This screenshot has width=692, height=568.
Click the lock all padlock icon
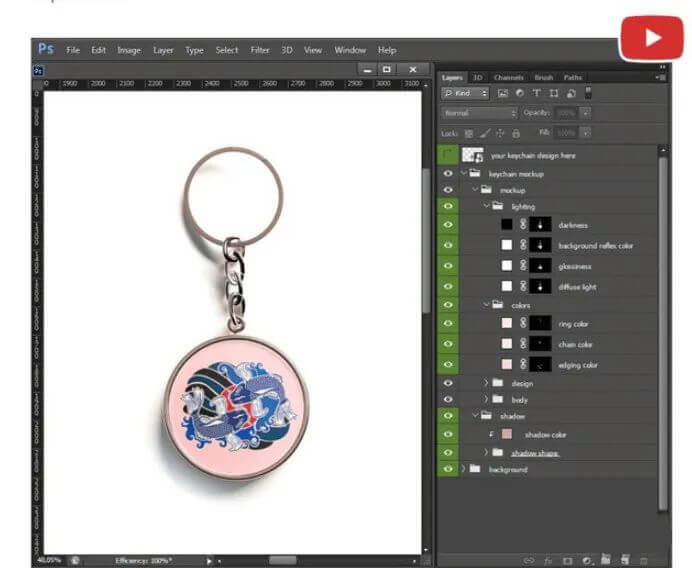coord(516,133)
